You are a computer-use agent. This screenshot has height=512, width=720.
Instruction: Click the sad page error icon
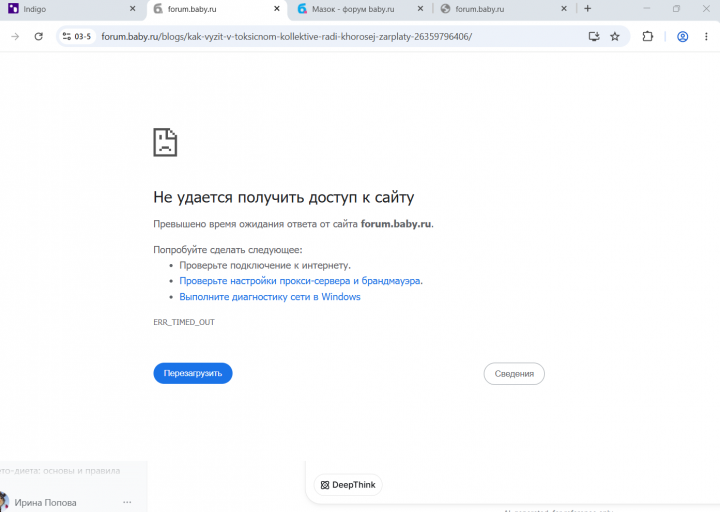165,142
